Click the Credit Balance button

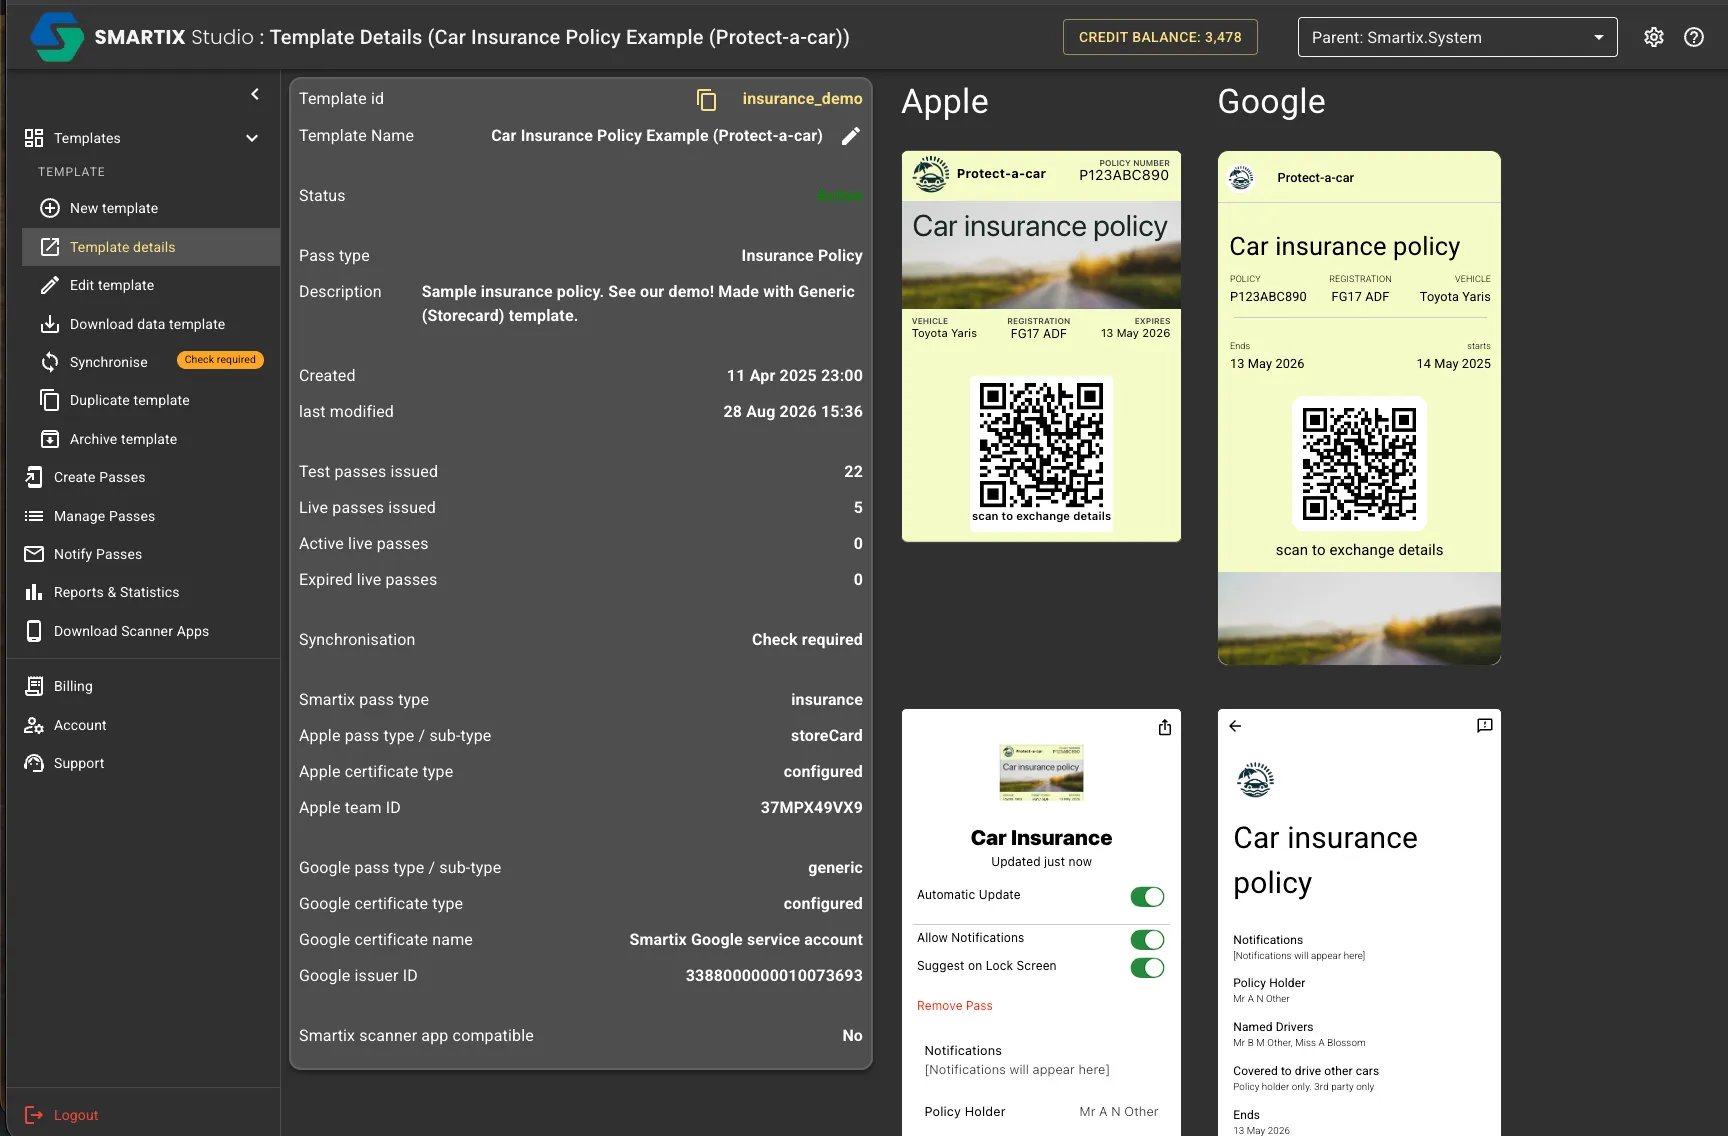(x=1160, y=37)
